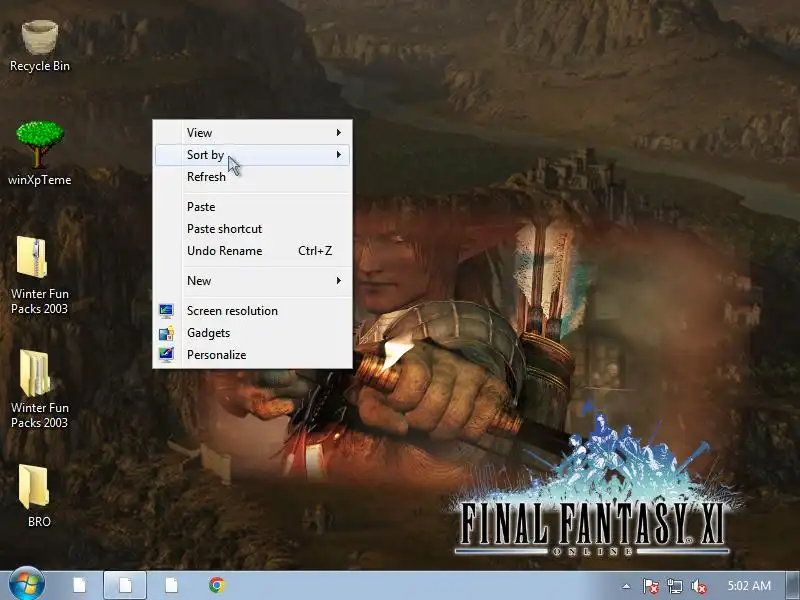Click the Screen resolution monitor icon

(x=166, y=311)
